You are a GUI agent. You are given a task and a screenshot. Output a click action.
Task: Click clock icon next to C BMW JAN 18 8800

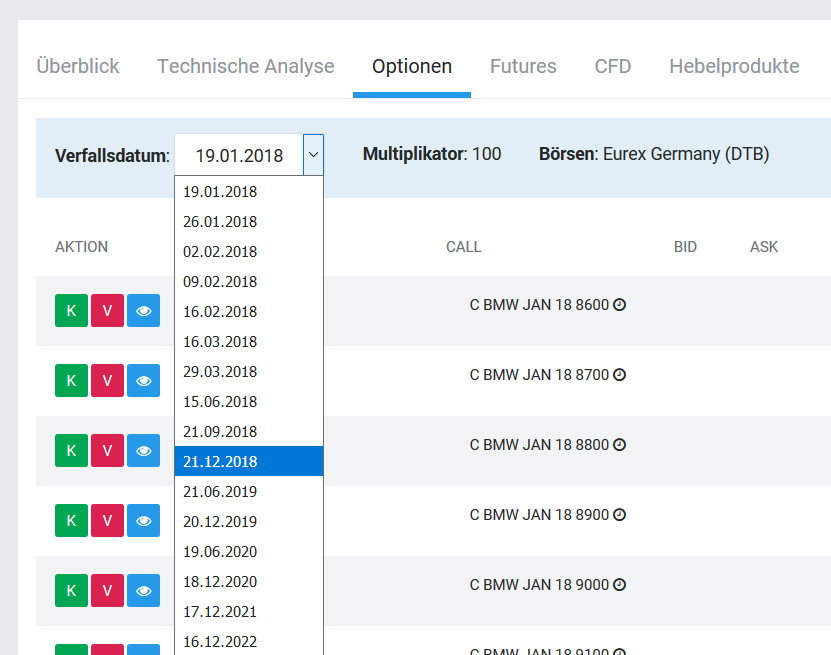pyautogui.click(x=620, y=445)
